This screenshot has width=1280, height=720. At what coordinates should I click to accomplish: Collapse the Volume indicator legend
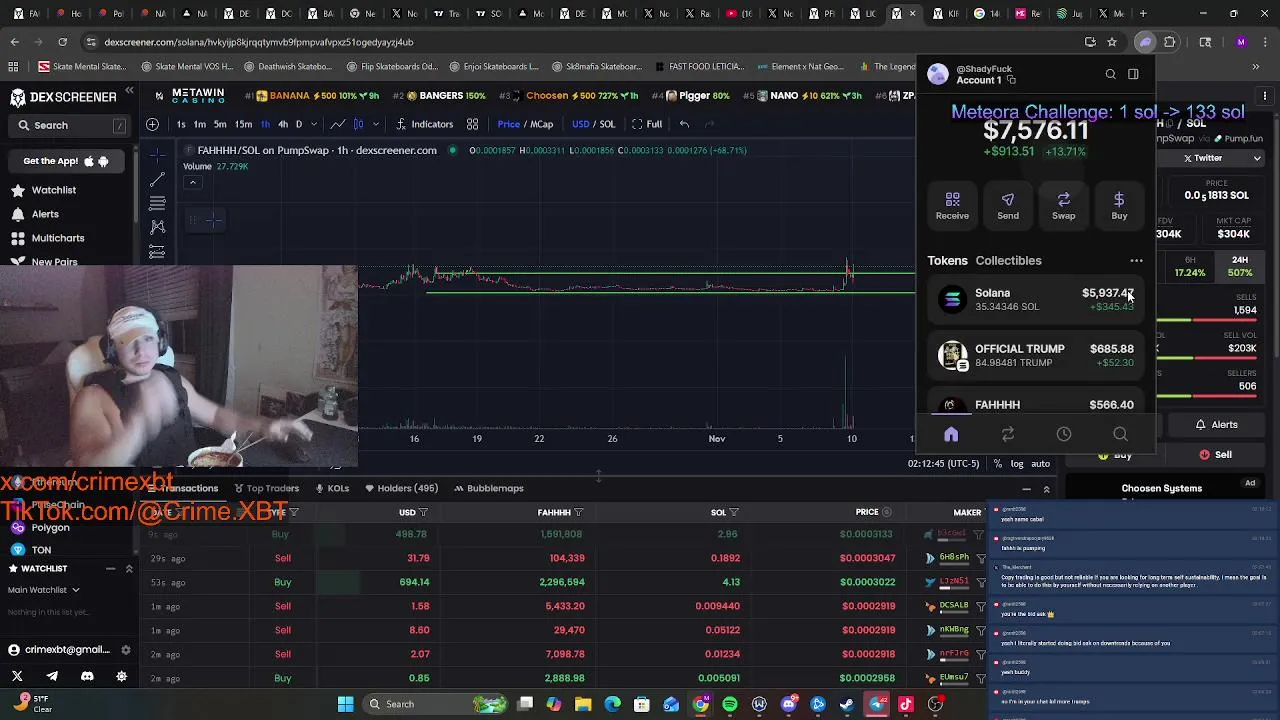pos(193,182)
